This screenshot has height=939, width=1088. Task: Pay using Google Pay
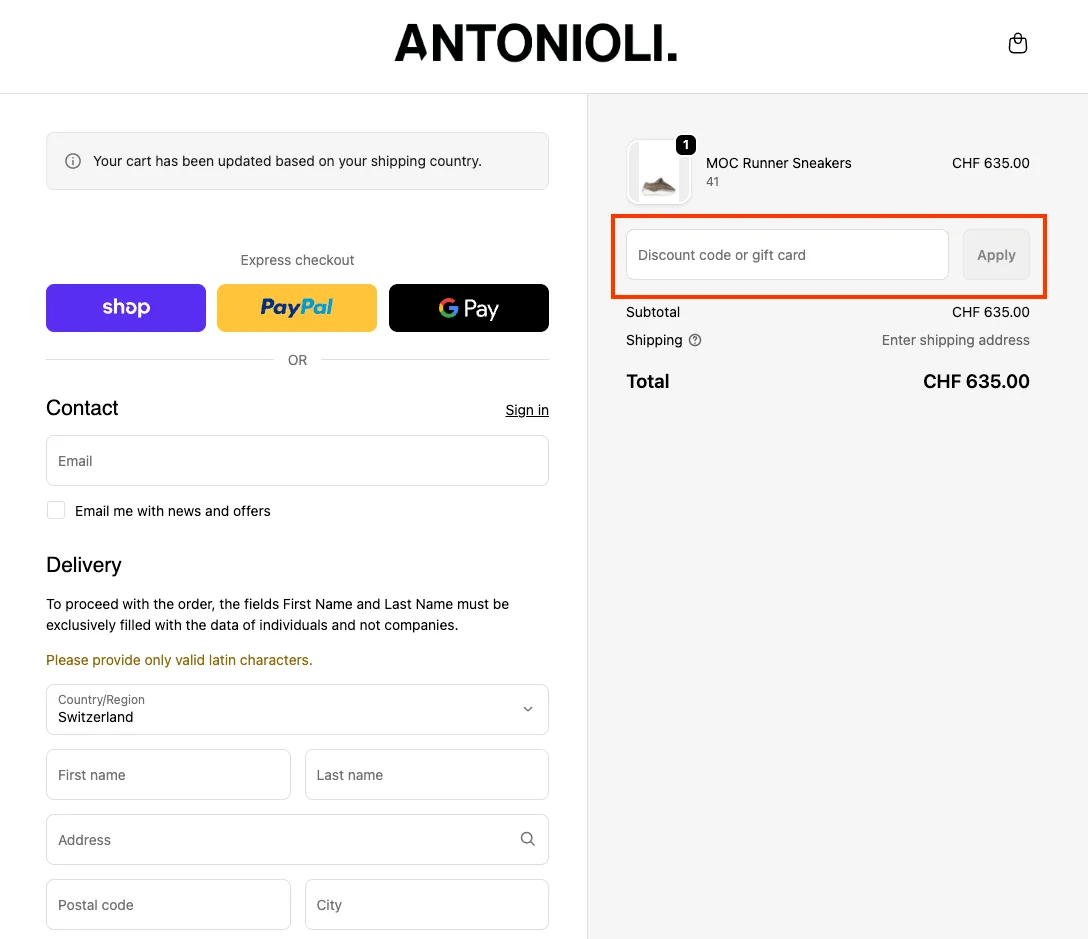point(468,307)
